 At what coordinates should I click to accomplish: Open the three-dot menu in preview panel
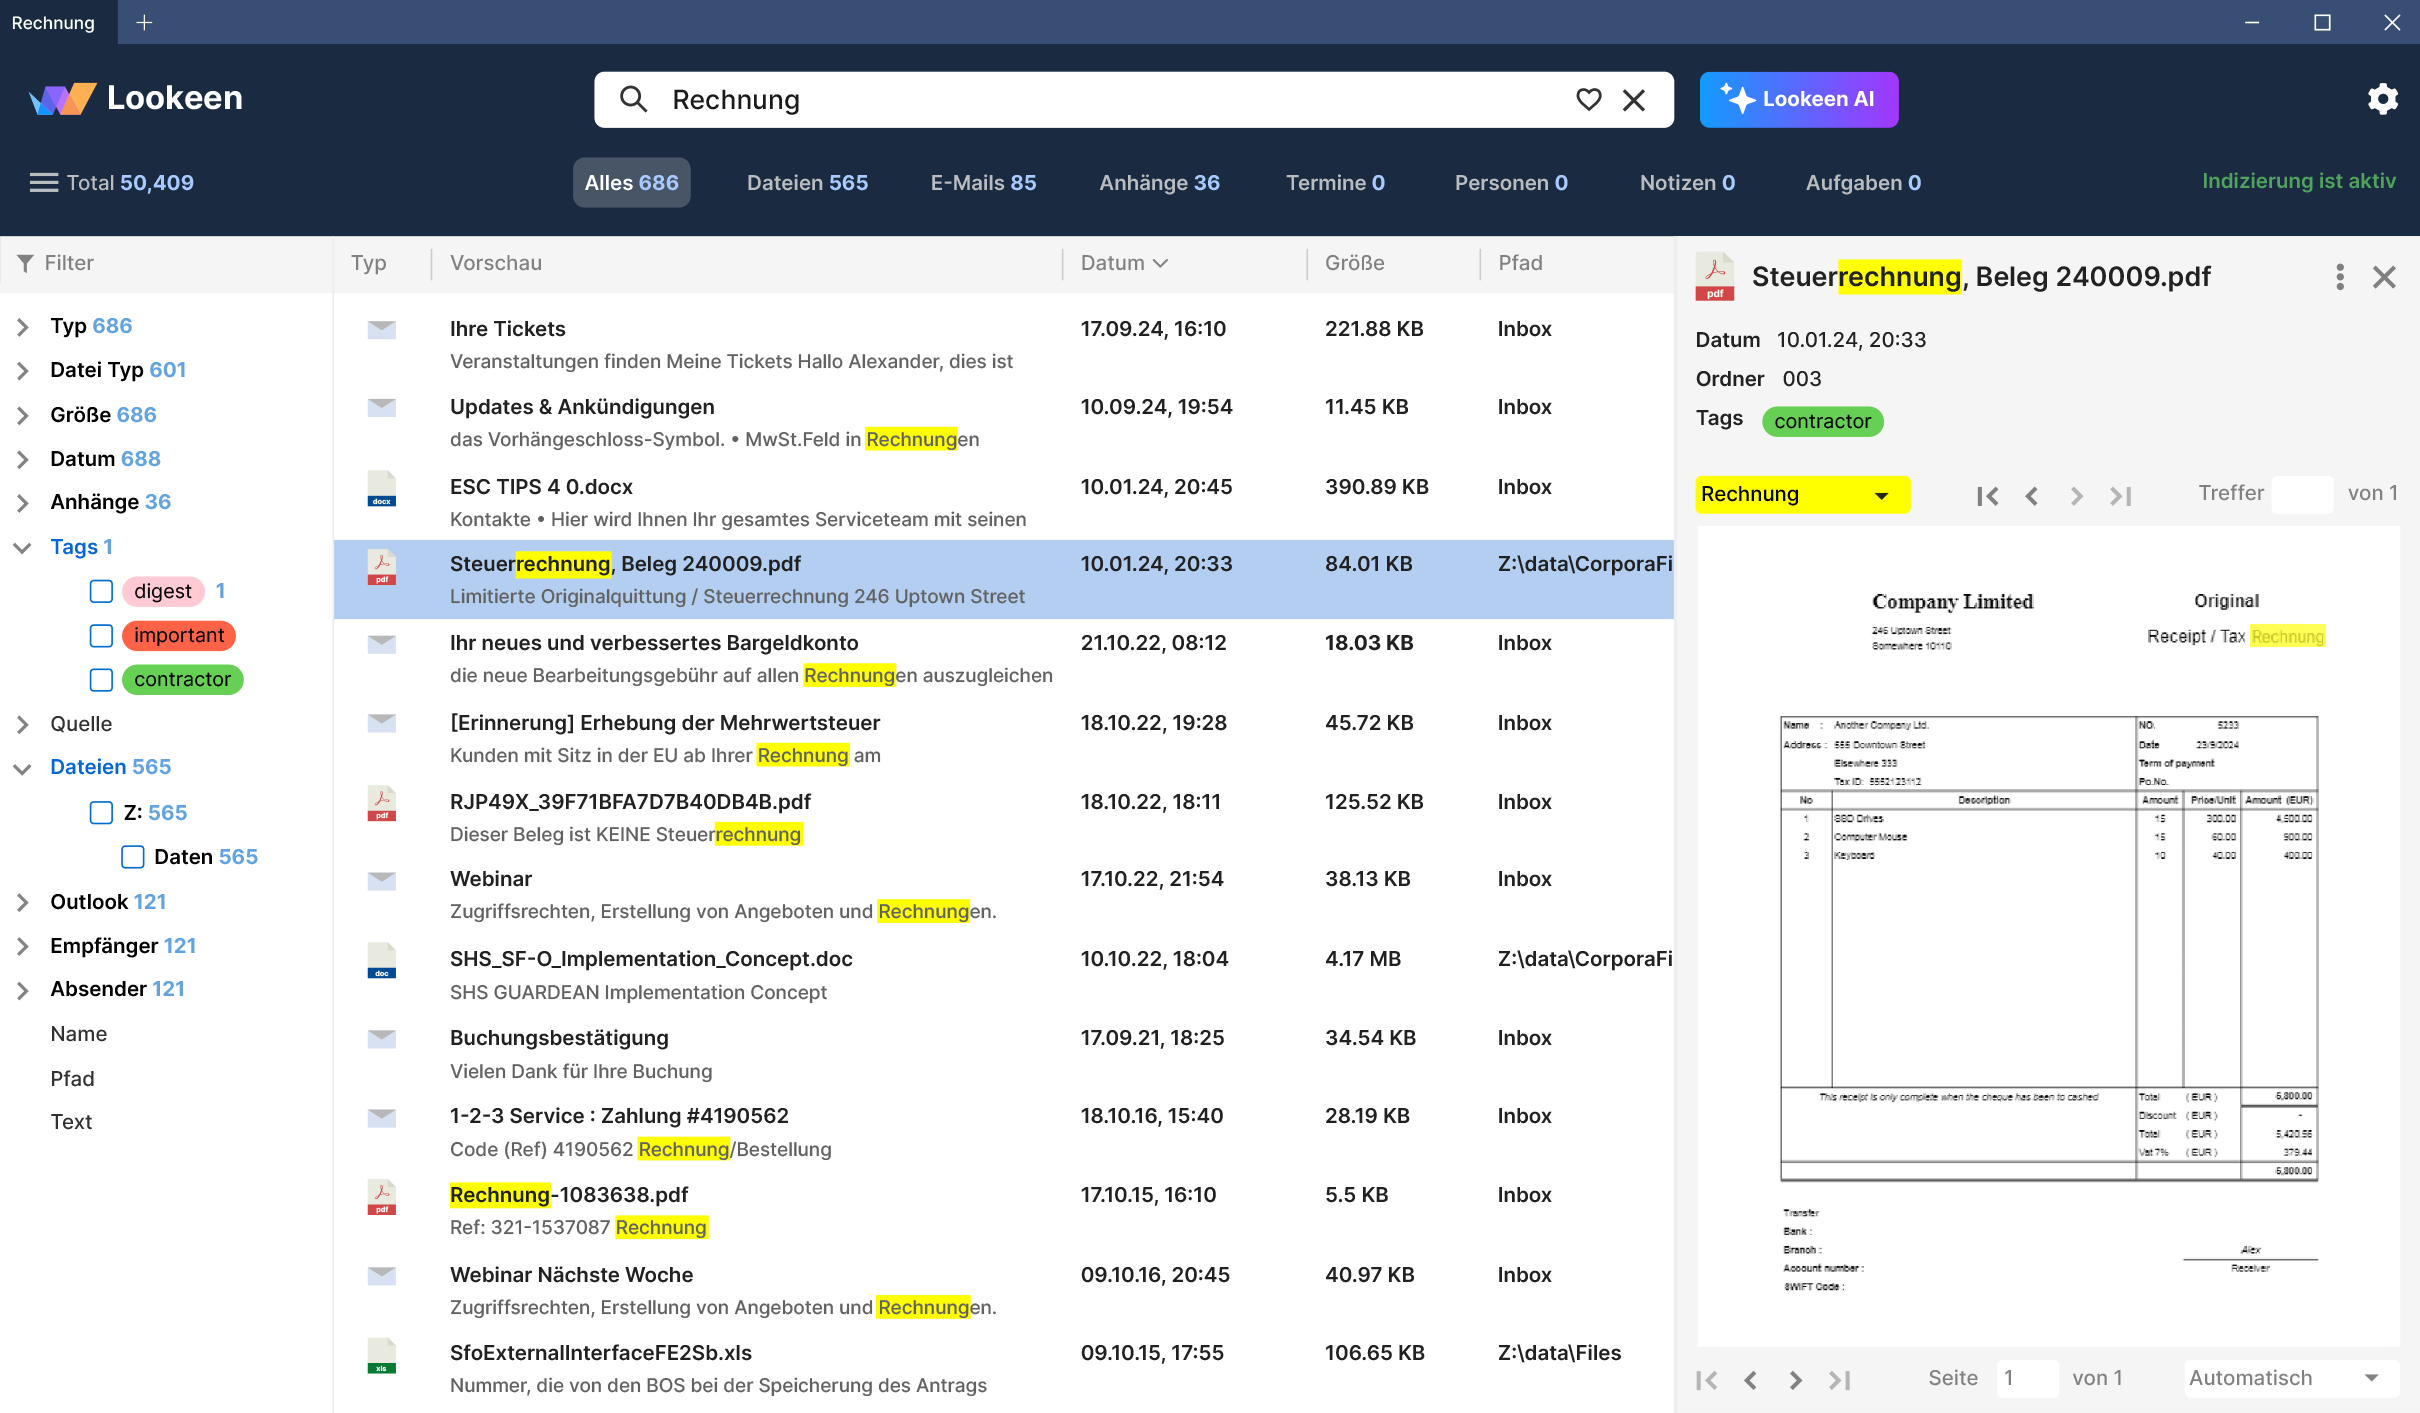tap(2339, 277)
